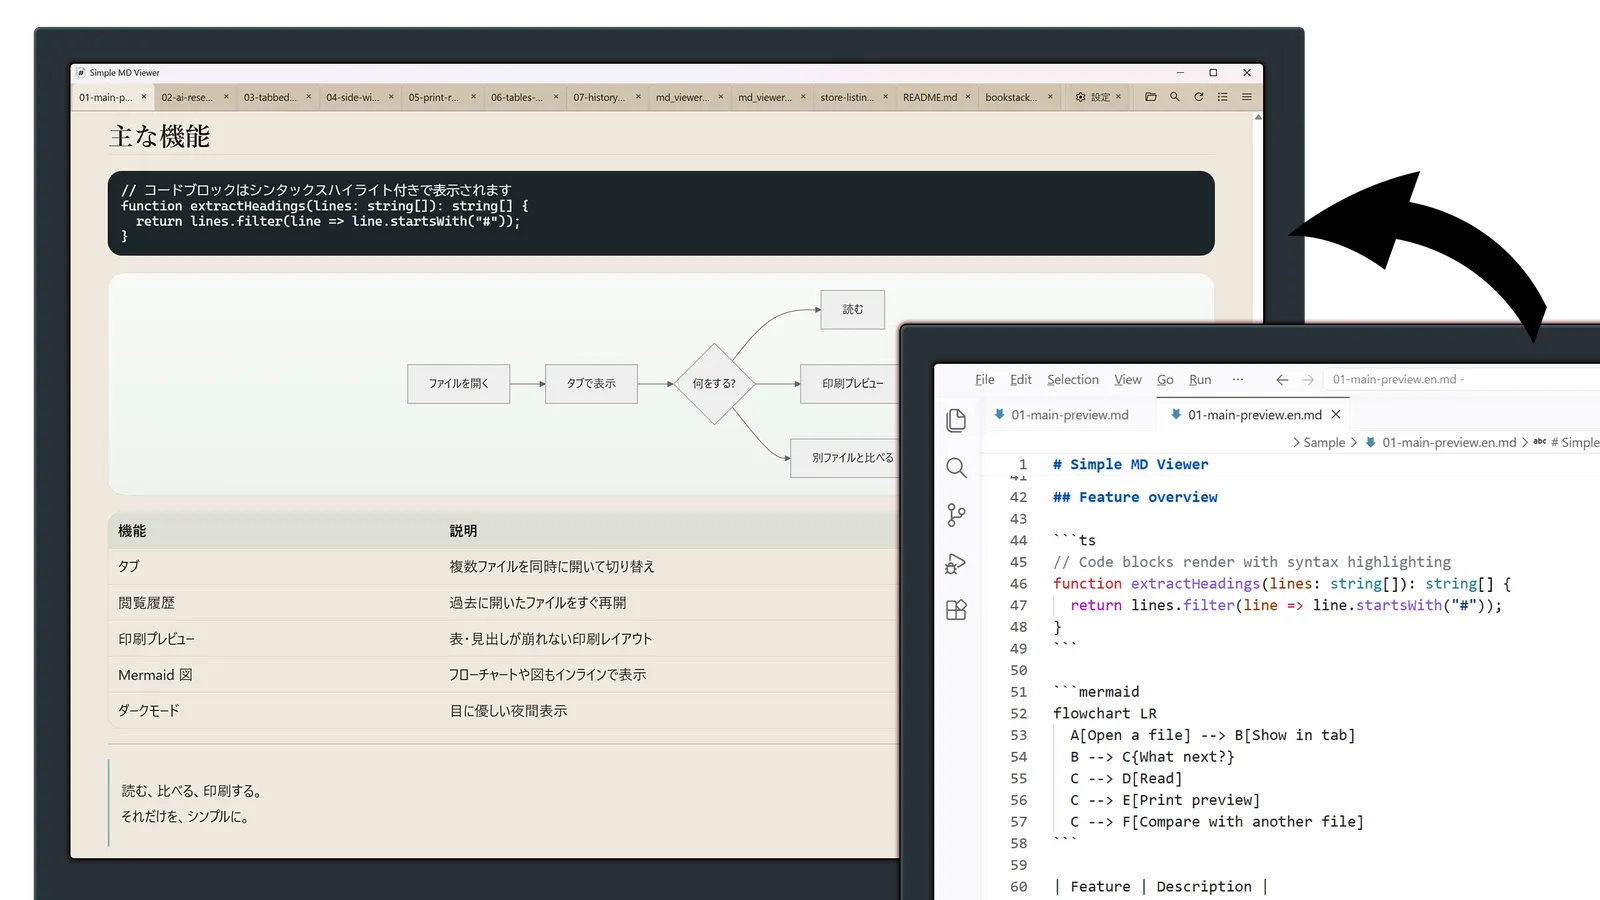This screenshot has width=1600, height=900.
Task: Open the Explorer icon in the VS Code activity bar
Action: 956,420
